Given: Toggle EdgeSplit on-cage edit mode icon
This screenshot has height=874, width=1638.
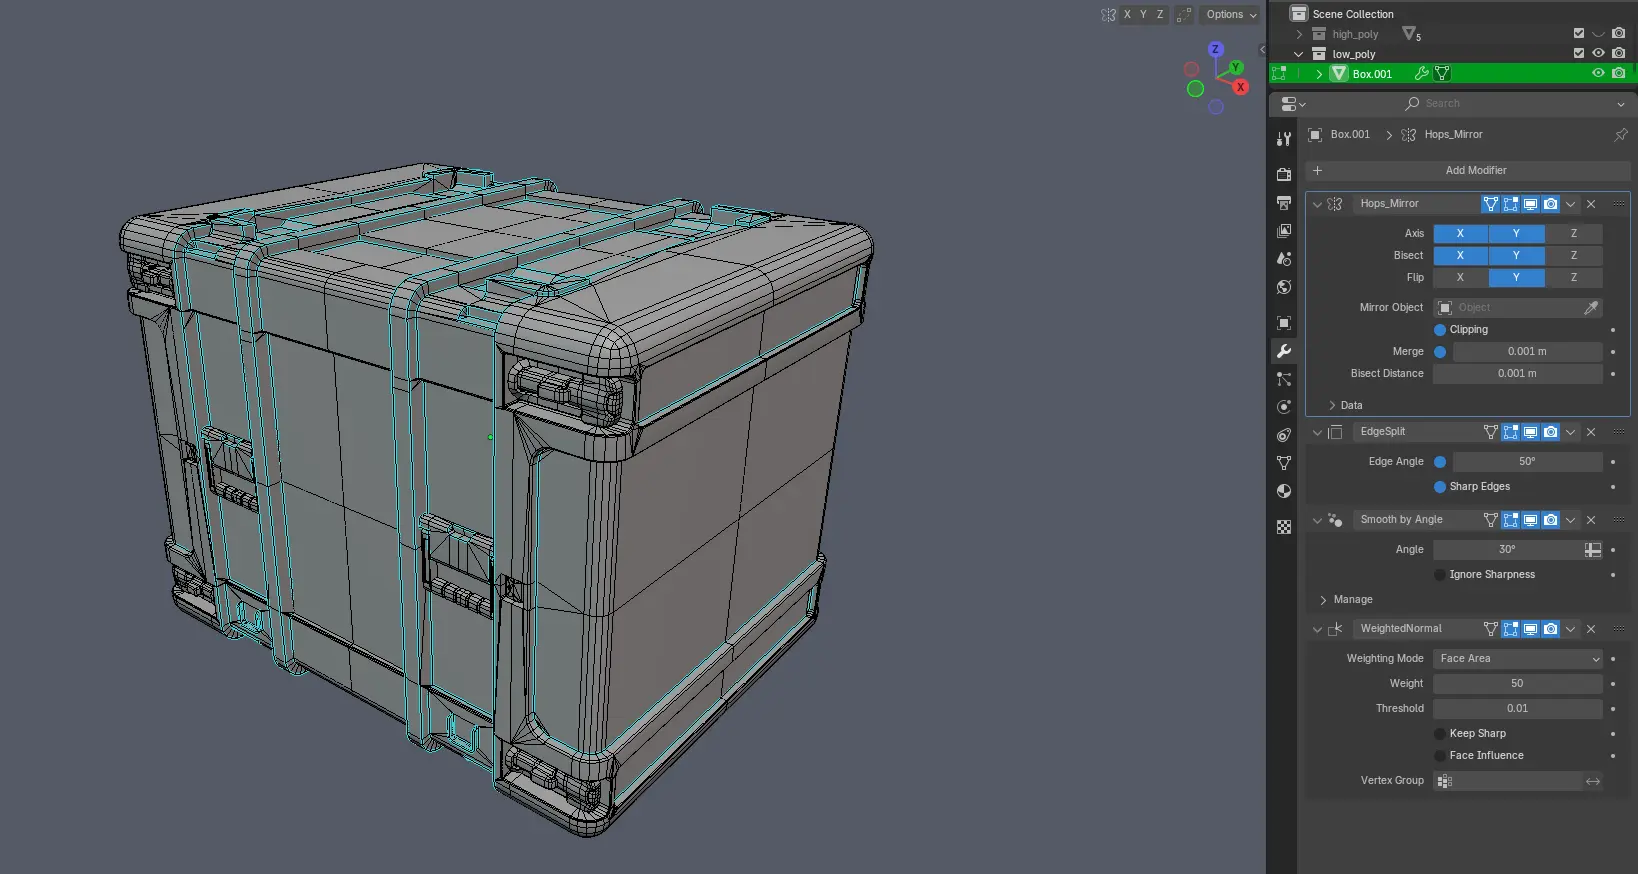Looking at the screenshot, I should click(x=1490, y=432).
